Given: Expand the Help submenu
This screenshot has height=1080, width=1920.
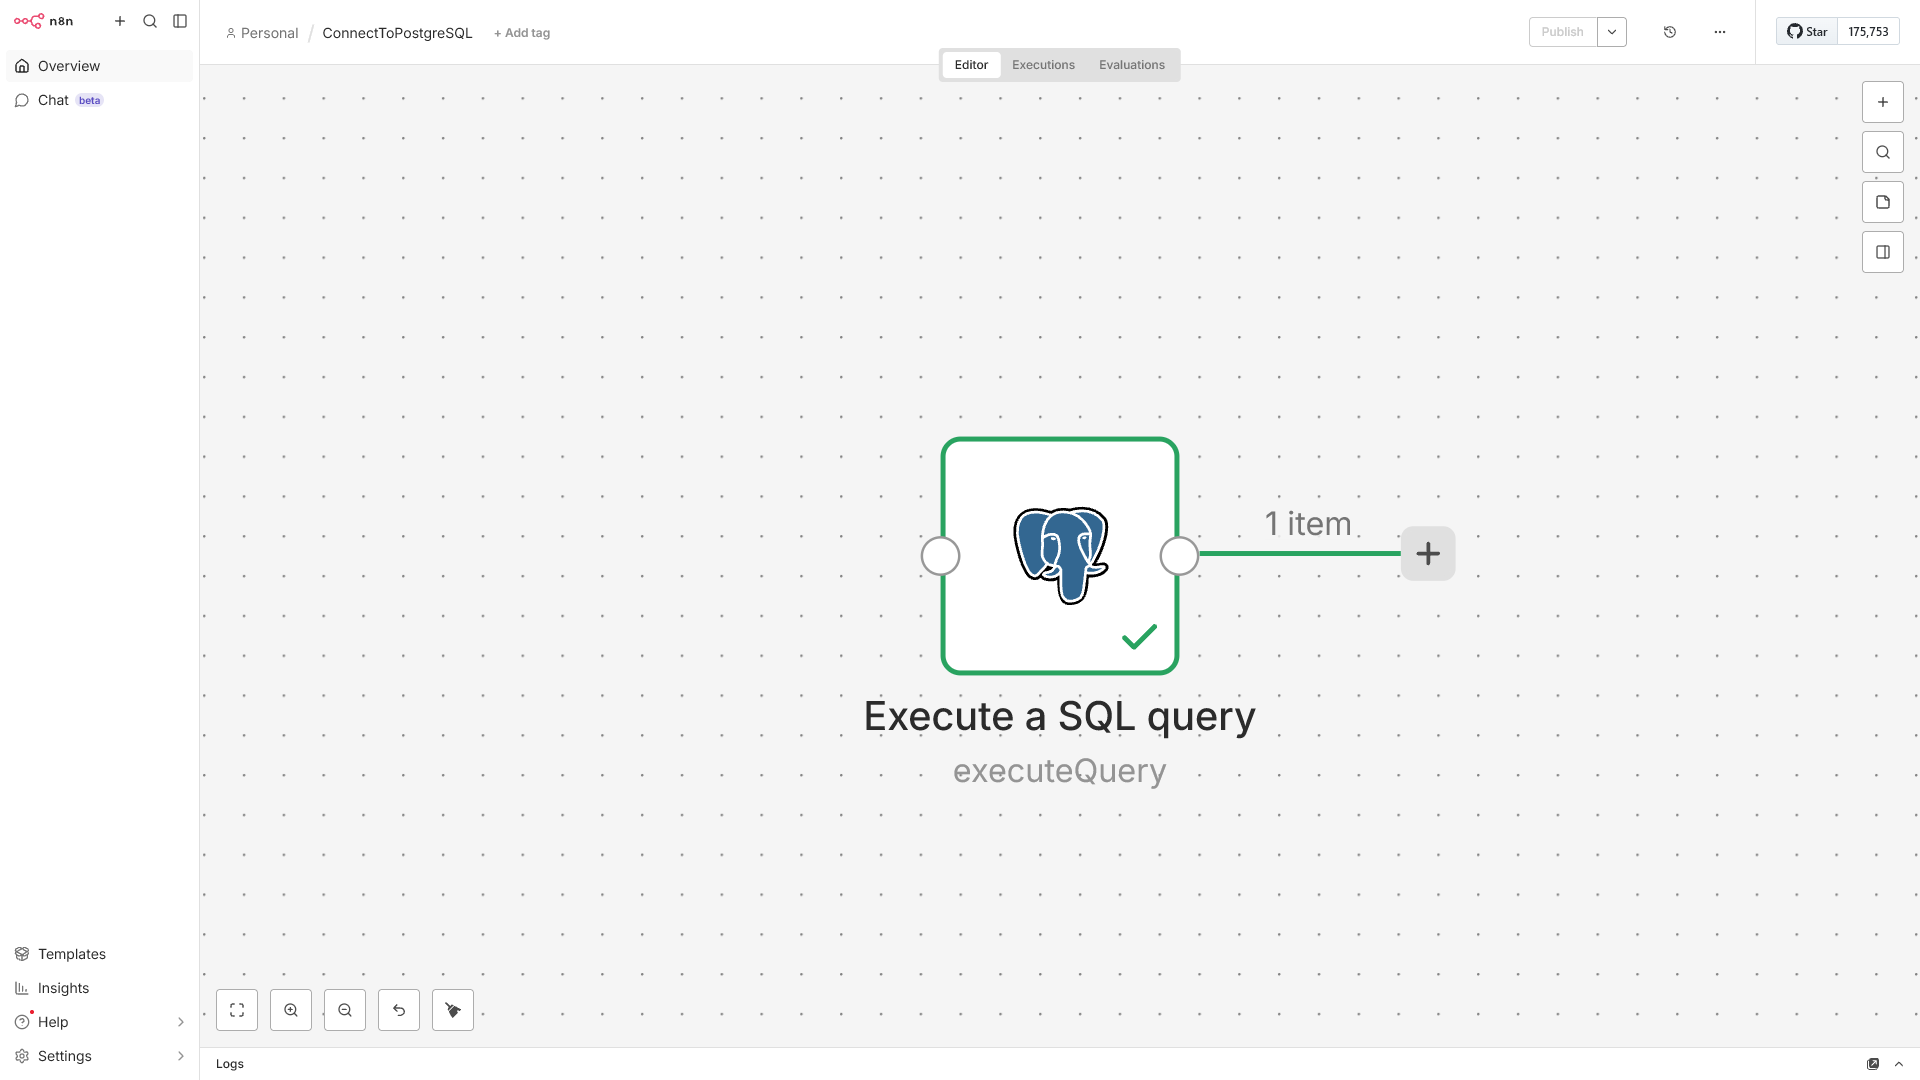Looking at the screenshot, I should tap(180, 1022).
